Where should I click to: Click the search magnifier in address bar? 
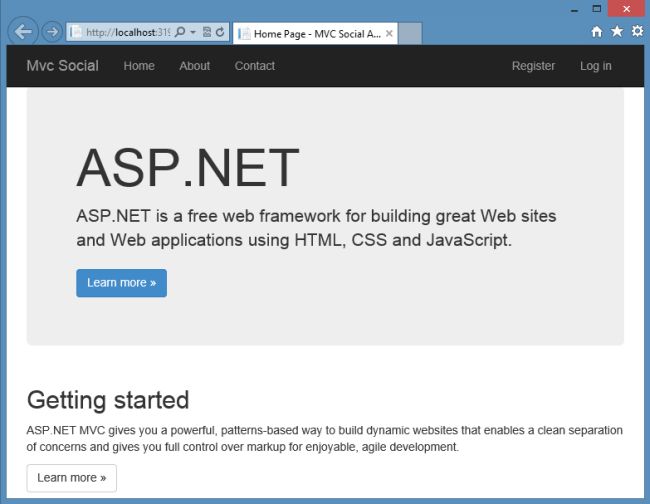(x=180, y=32)
